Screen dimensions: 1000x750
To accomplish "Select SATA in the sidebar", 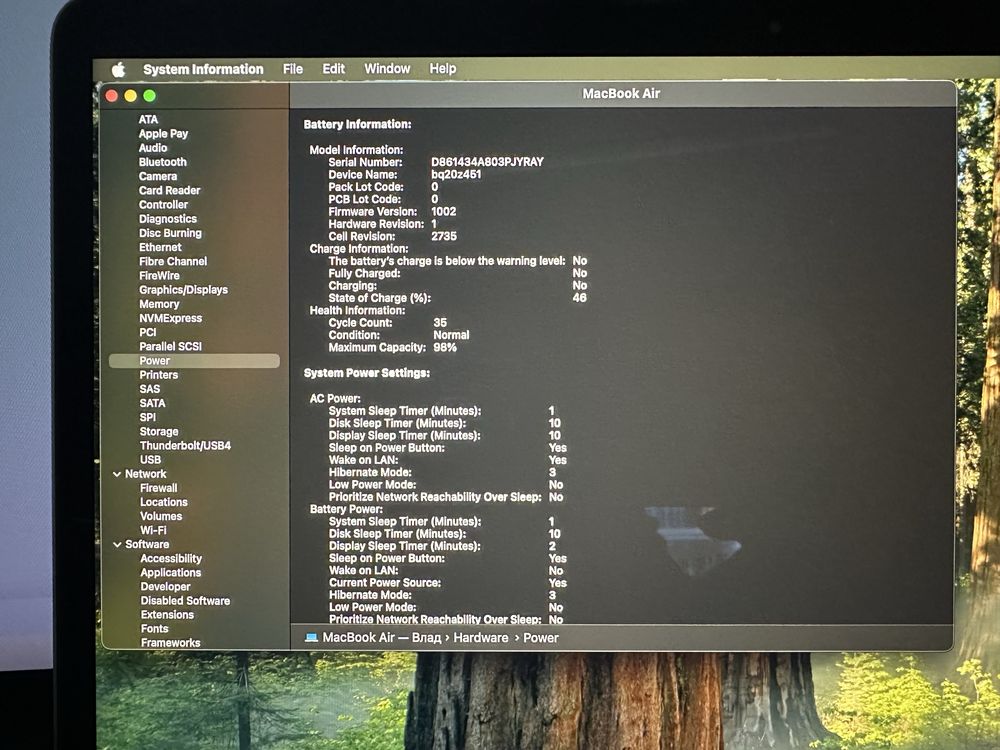I will coord(152,403).
